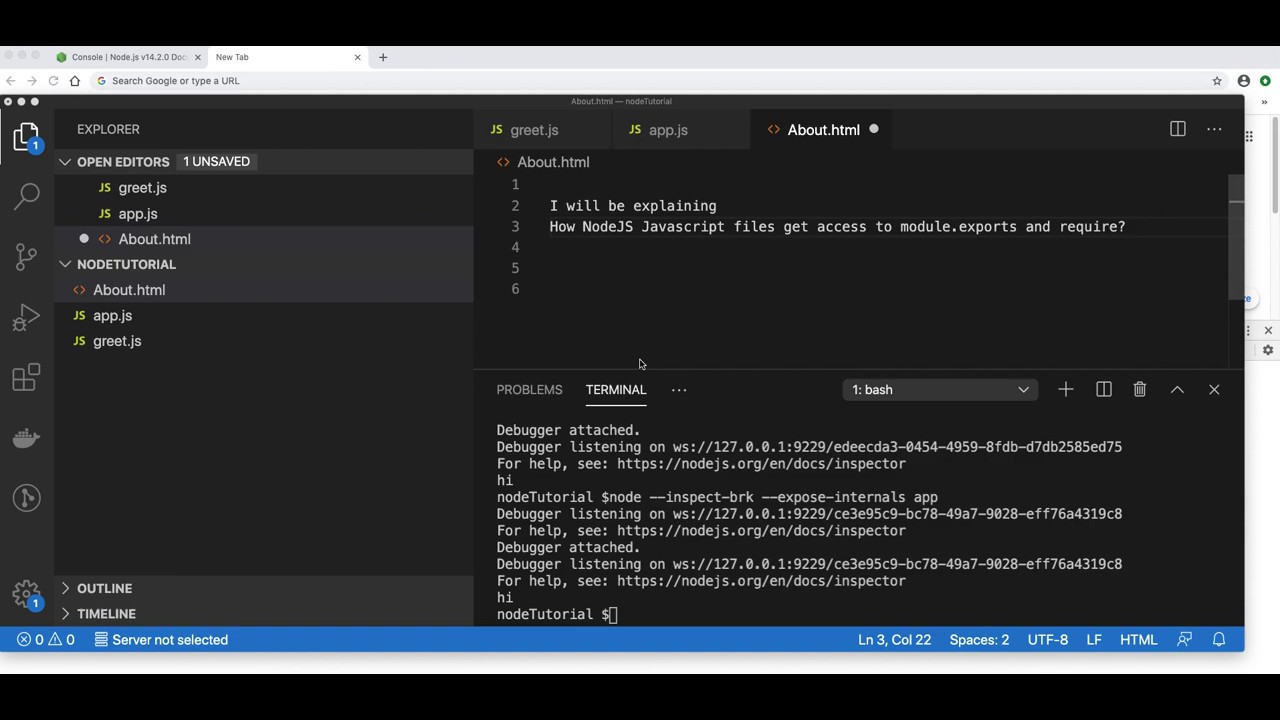Reload the browser page

pos(53,81)
